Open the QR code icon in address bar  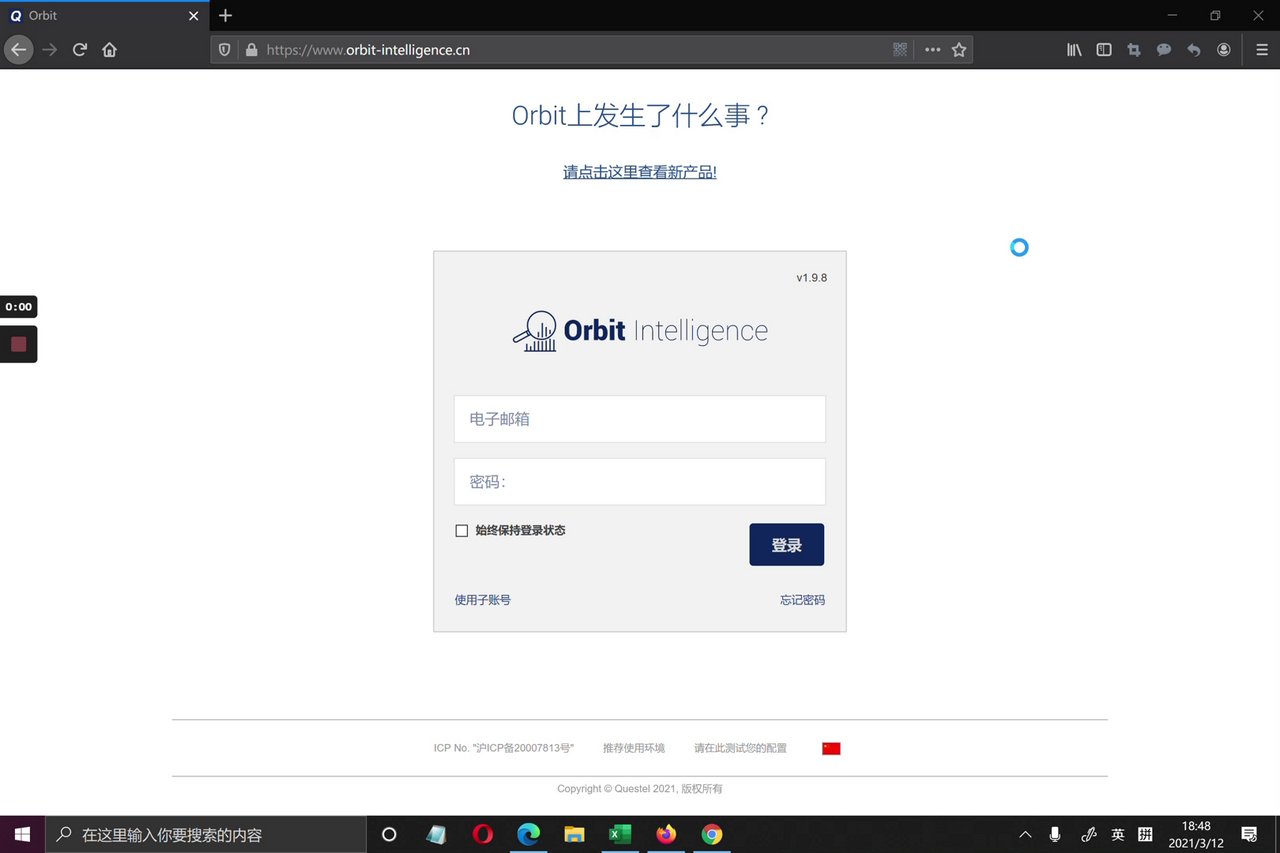[900, 49]
